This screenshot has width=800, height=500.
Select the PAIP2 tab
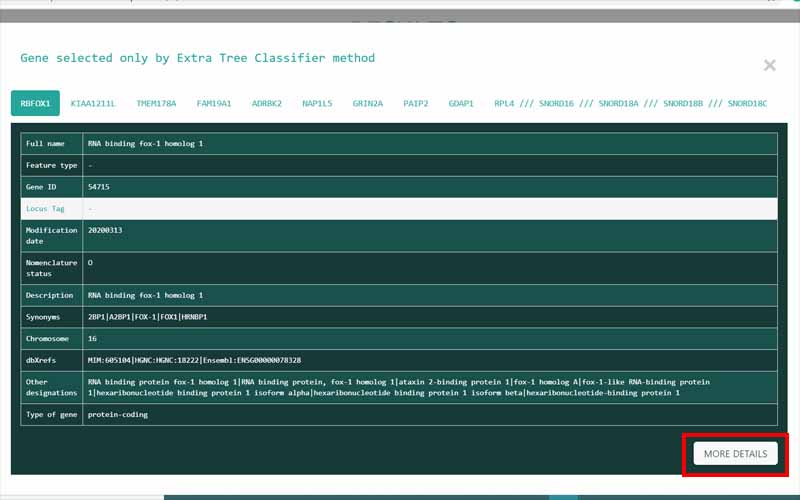416,103
